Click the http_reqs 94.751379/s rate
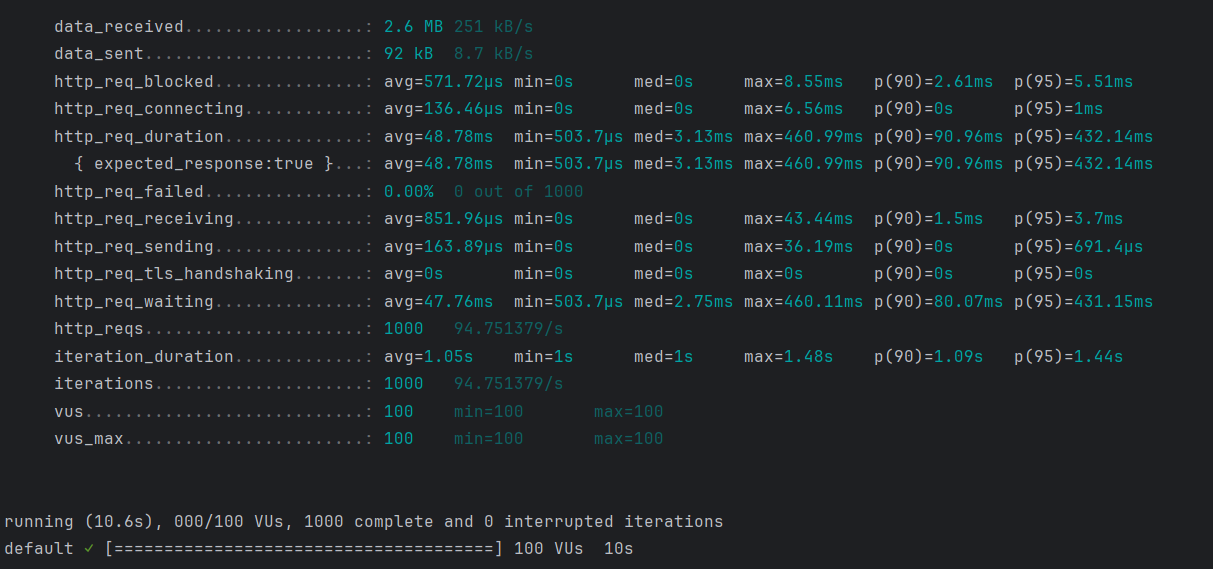The height and width of the screenshot is (569, 1213). coord(509,329)
